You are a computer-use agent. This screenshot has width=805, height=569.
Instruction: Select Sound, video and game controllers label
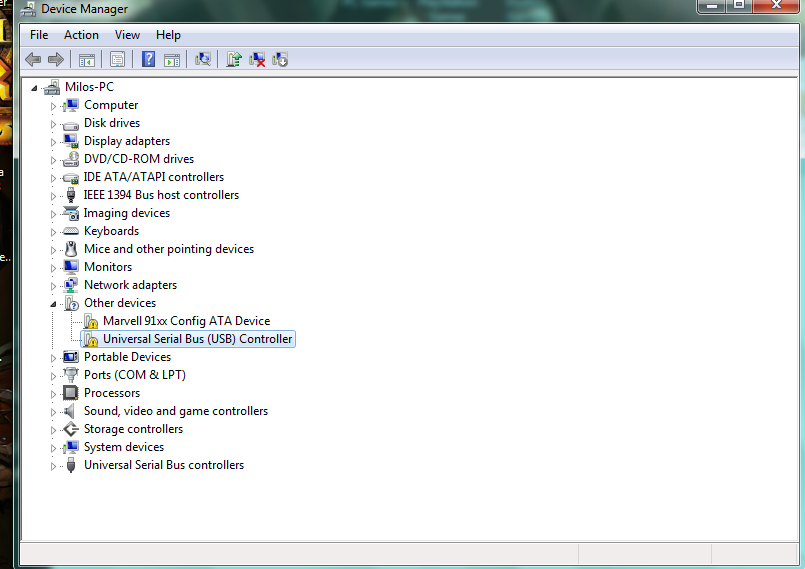click(176, 411)
